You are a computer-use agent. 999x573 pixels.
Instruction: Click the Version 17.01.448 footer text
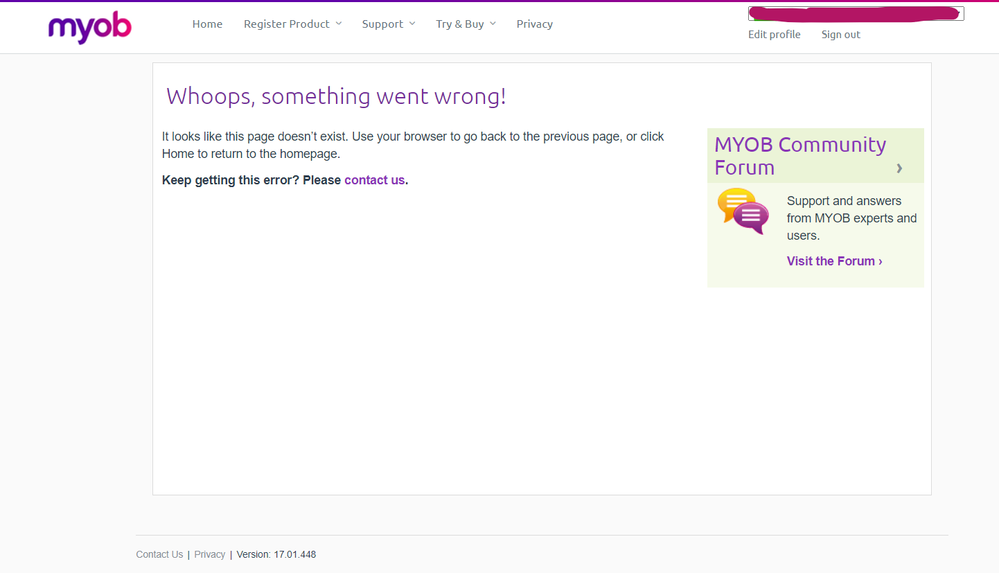tap(276, 554)
